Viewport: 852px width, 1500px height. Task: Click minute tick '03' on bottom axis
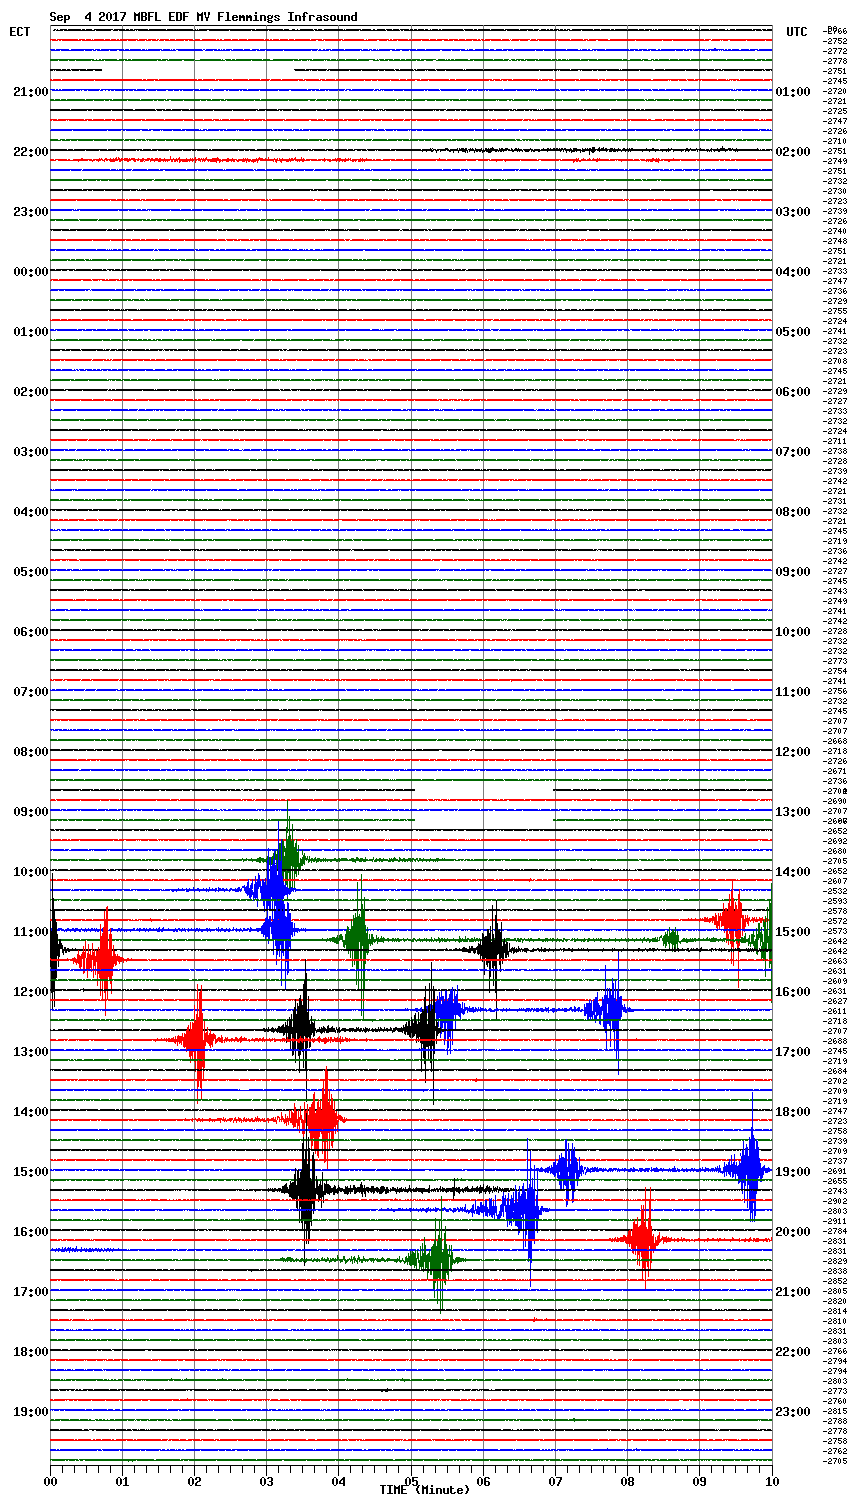coord(267,1480)
